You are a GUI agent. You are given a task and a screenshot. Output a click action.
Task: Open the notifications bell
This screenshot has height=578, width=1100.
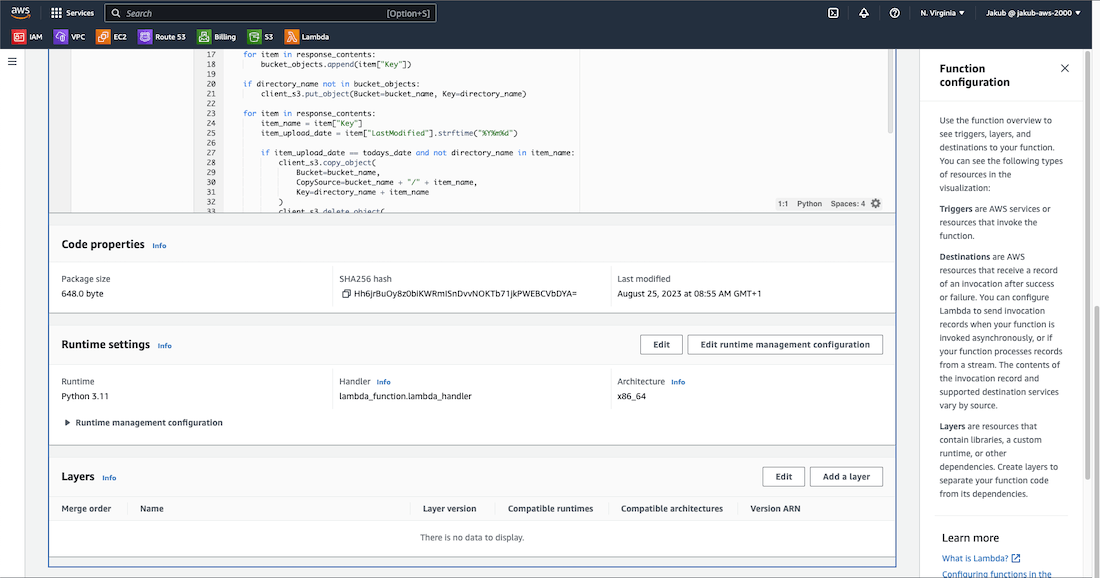tap(863, 13)
